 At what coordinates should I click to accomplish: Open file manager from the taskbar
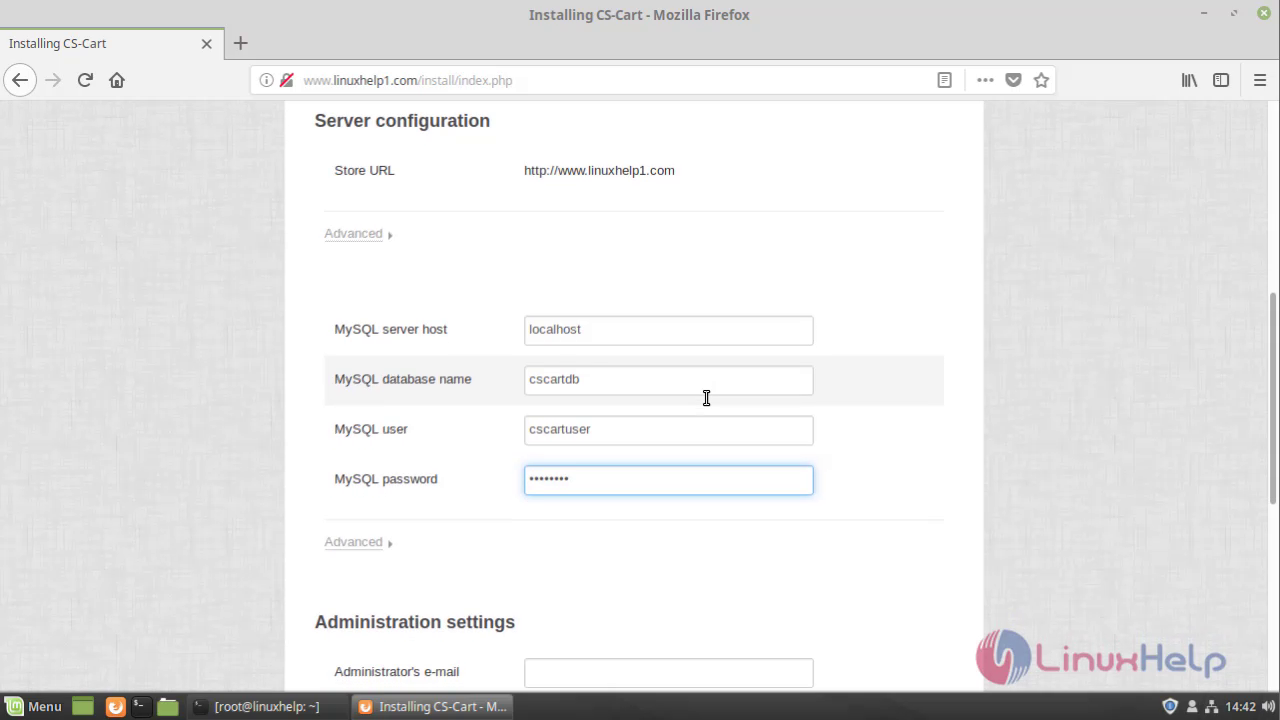(x=167, y=706)
